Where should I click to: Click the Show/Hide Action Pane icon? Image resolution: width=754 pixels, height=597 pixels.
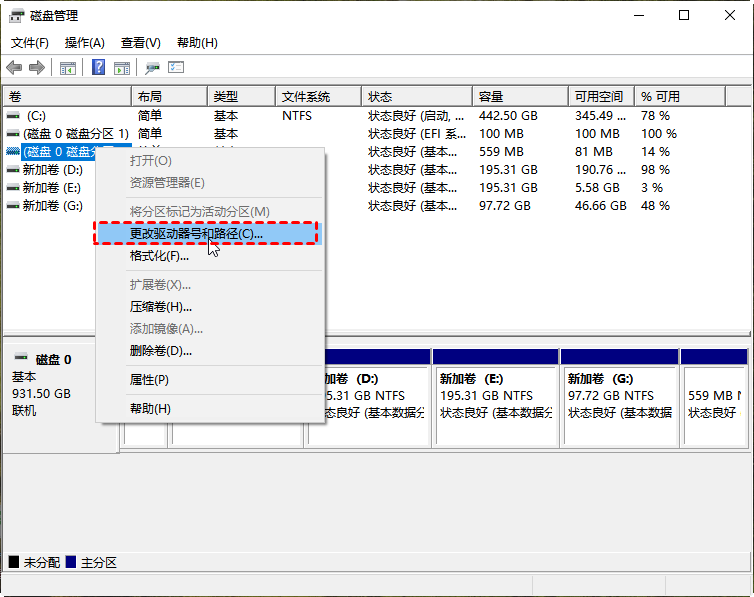[122, 68]
